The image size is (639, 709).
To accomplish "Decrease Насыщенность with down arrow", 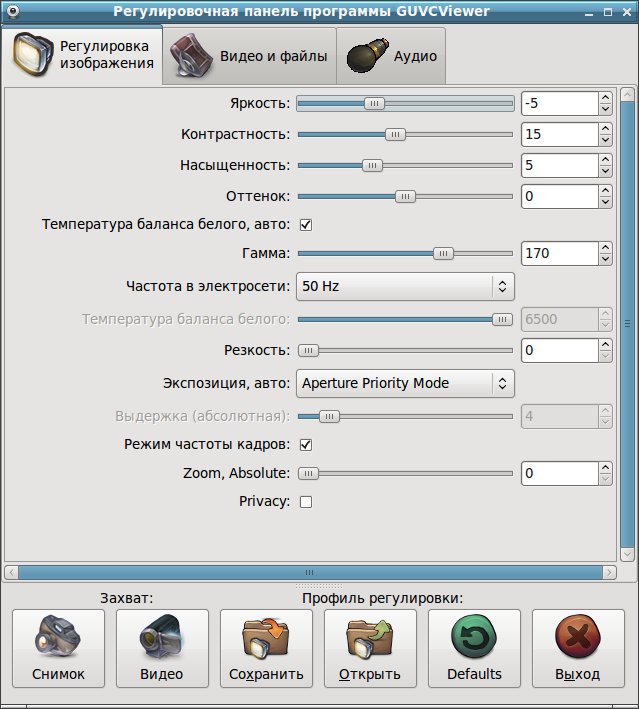I will tap(606, 171).
